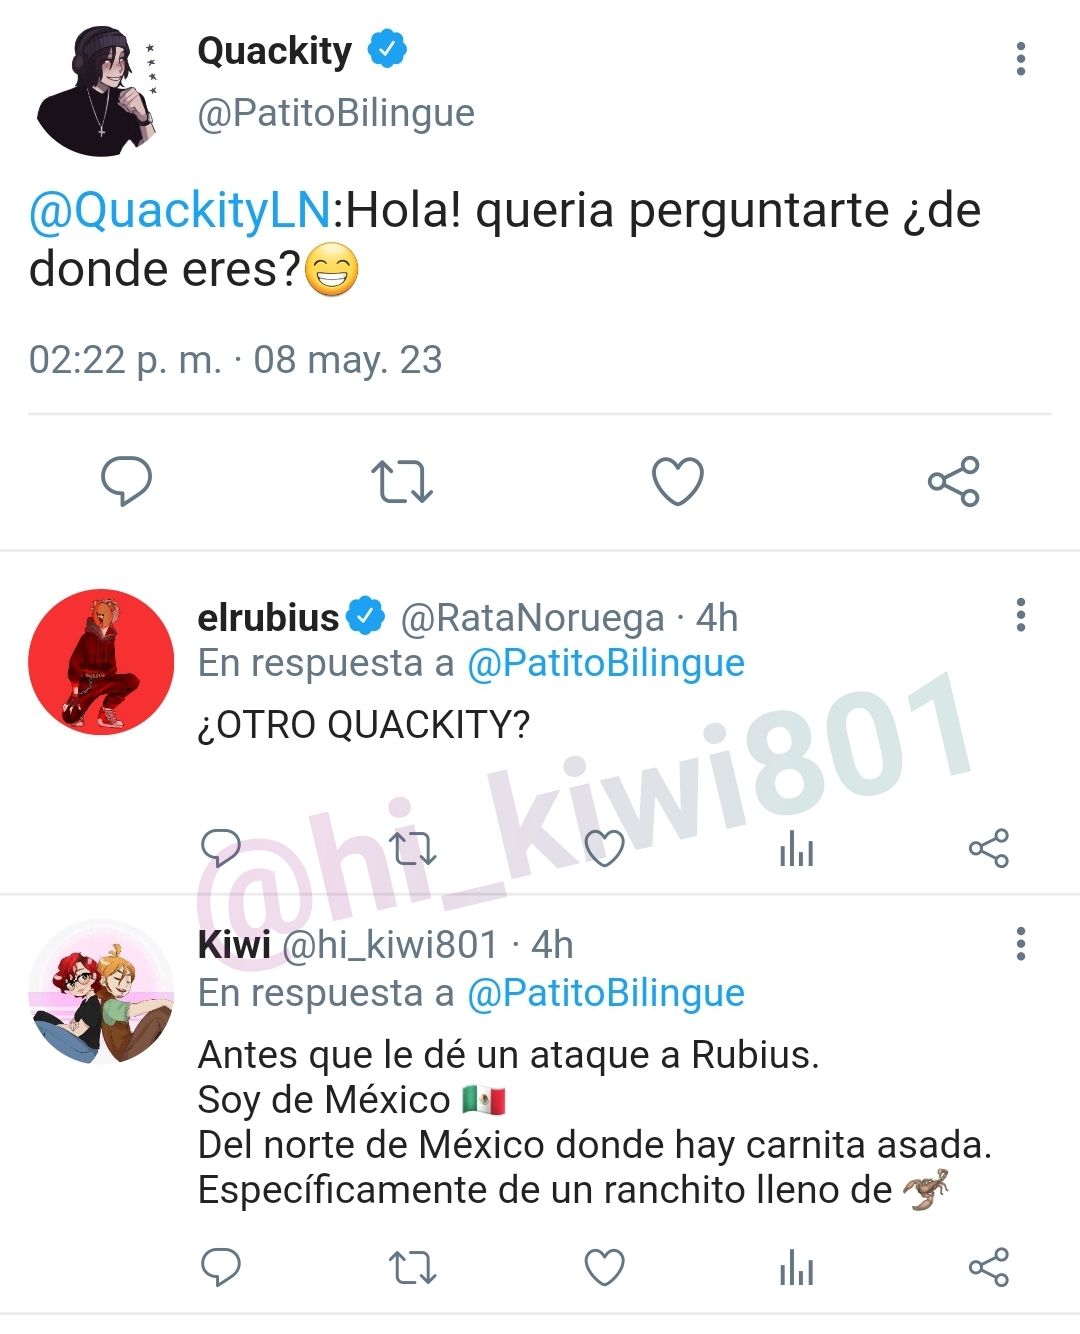1080x1334 pixels.
Task: Open @PatitoBilingue link in elrubius reply
Action: 606,663
